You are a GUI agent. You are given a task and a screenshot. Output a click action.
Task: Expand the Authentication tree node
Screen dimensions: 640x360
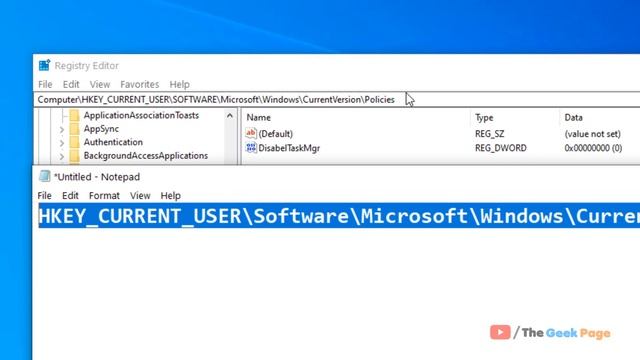[x=62, y=143]
